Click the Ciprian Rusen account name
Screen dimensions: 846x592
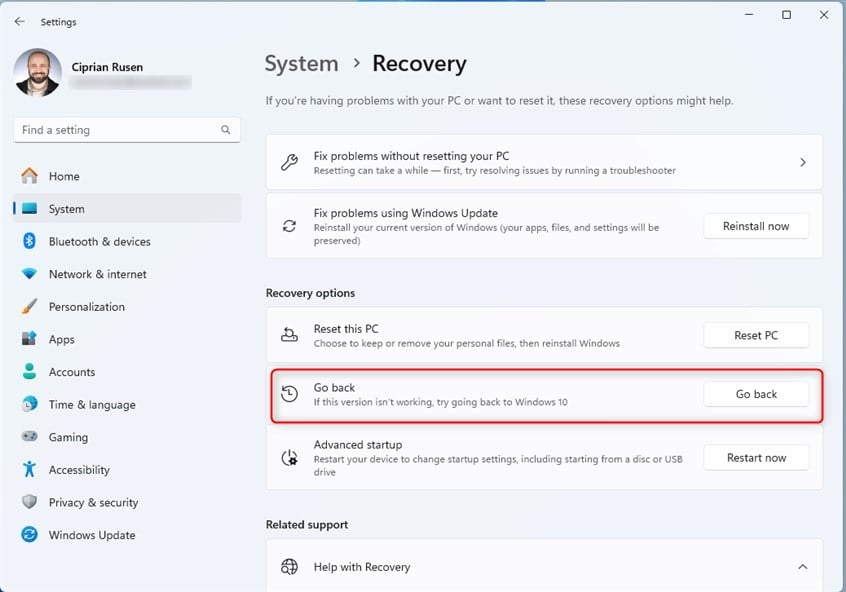[x=107, y=67]
